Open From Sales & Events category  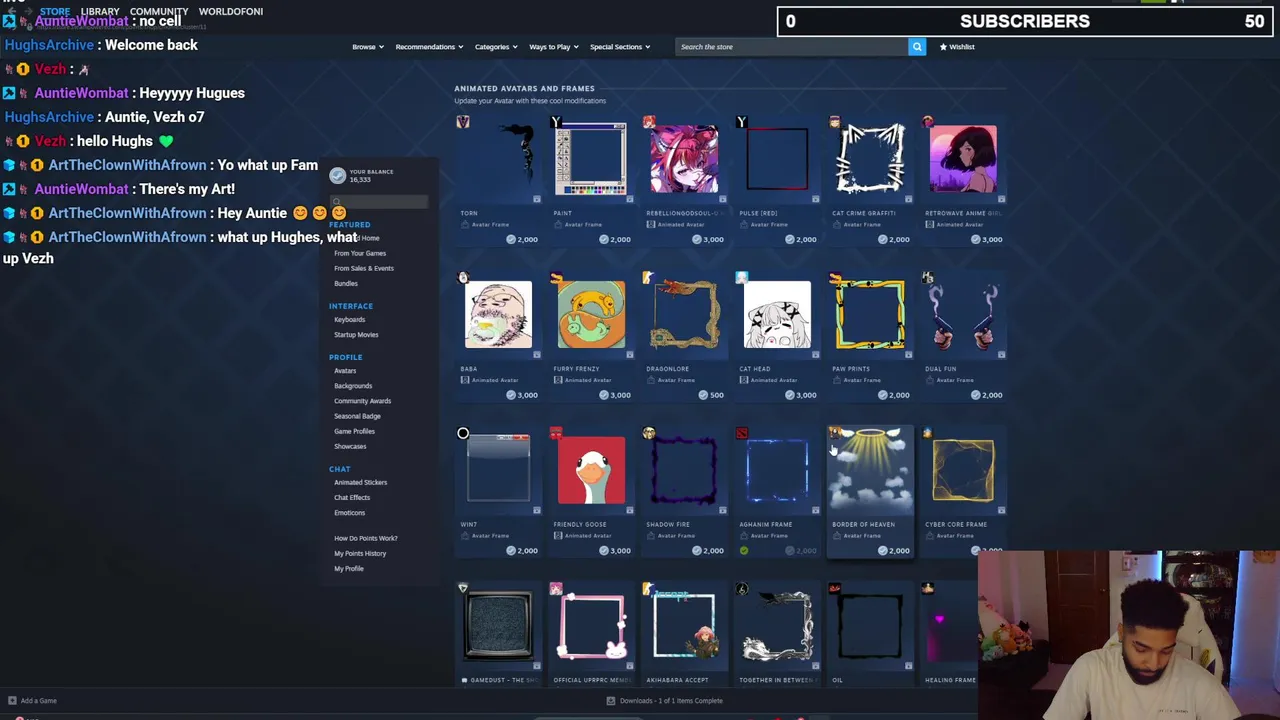(x=364, y=268)
